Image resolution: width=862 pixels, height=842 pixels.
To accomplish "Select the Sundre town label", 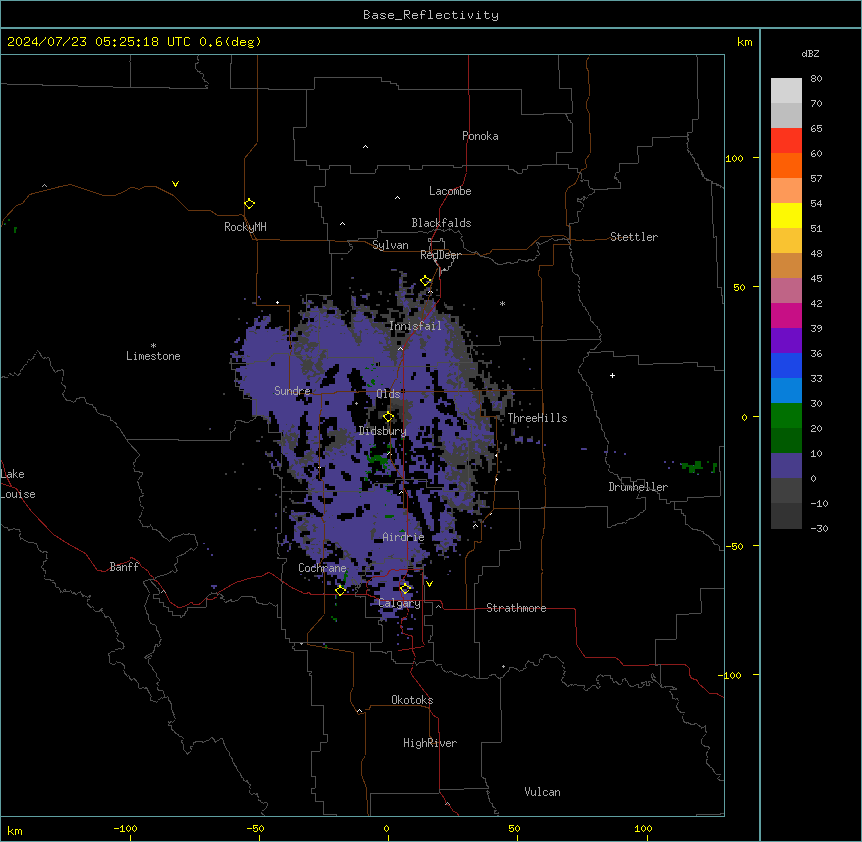I will (x=292, y=391).
